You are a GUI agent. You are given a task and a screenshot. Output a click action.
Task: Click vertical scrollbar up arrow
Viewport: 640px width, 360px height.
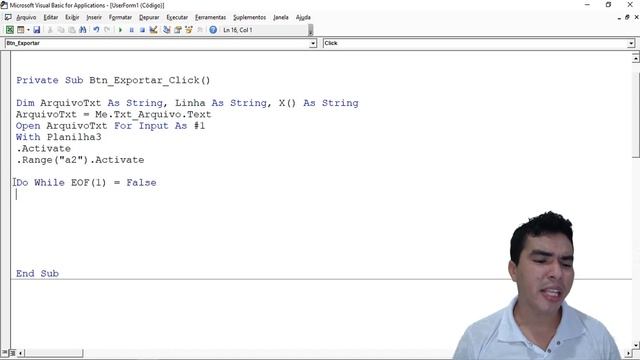(x=636, y=58)
